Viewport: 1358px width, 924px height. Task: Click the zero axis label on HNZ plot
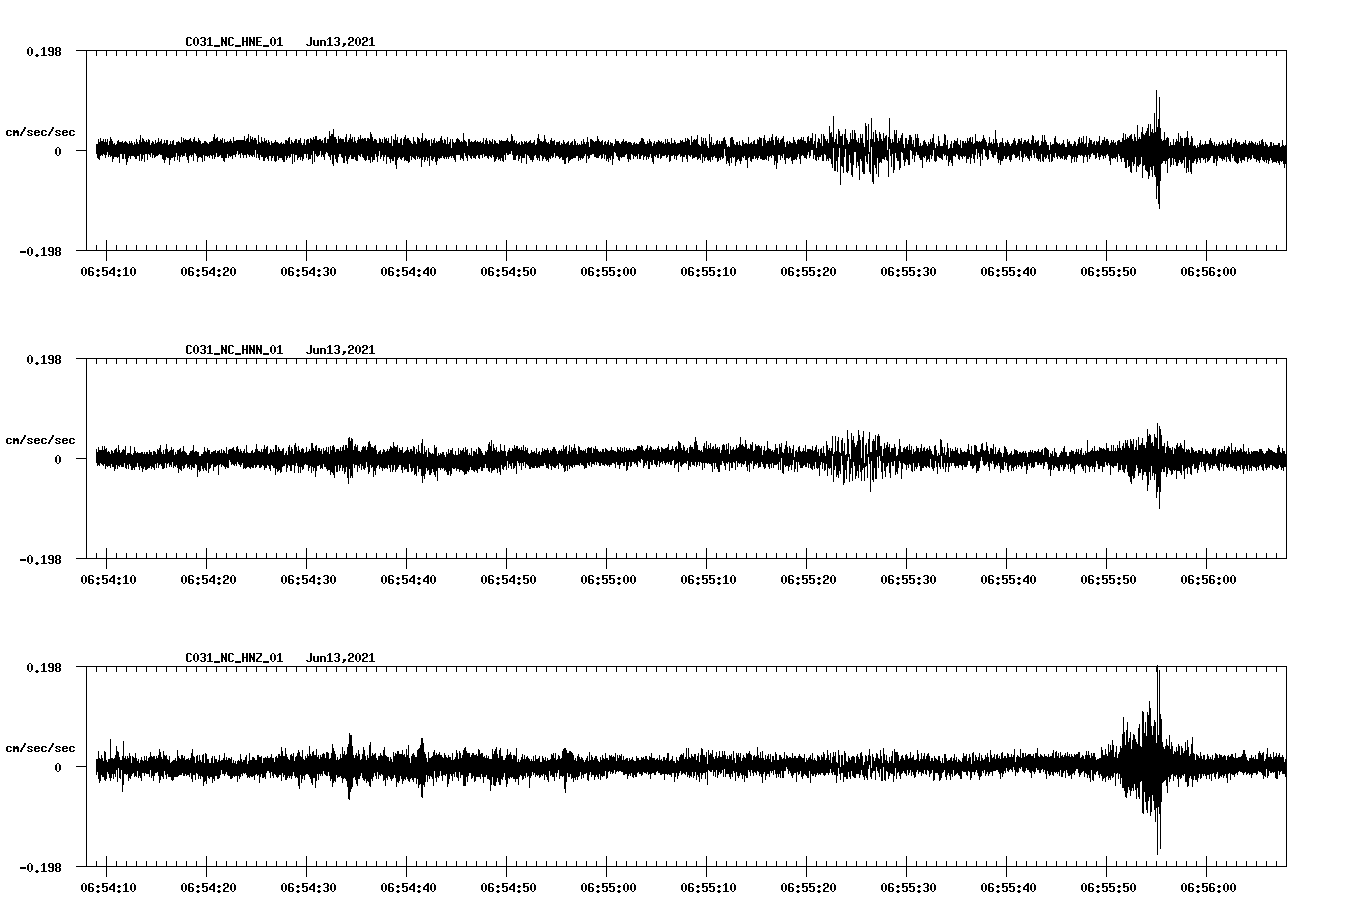coord(57,768)
